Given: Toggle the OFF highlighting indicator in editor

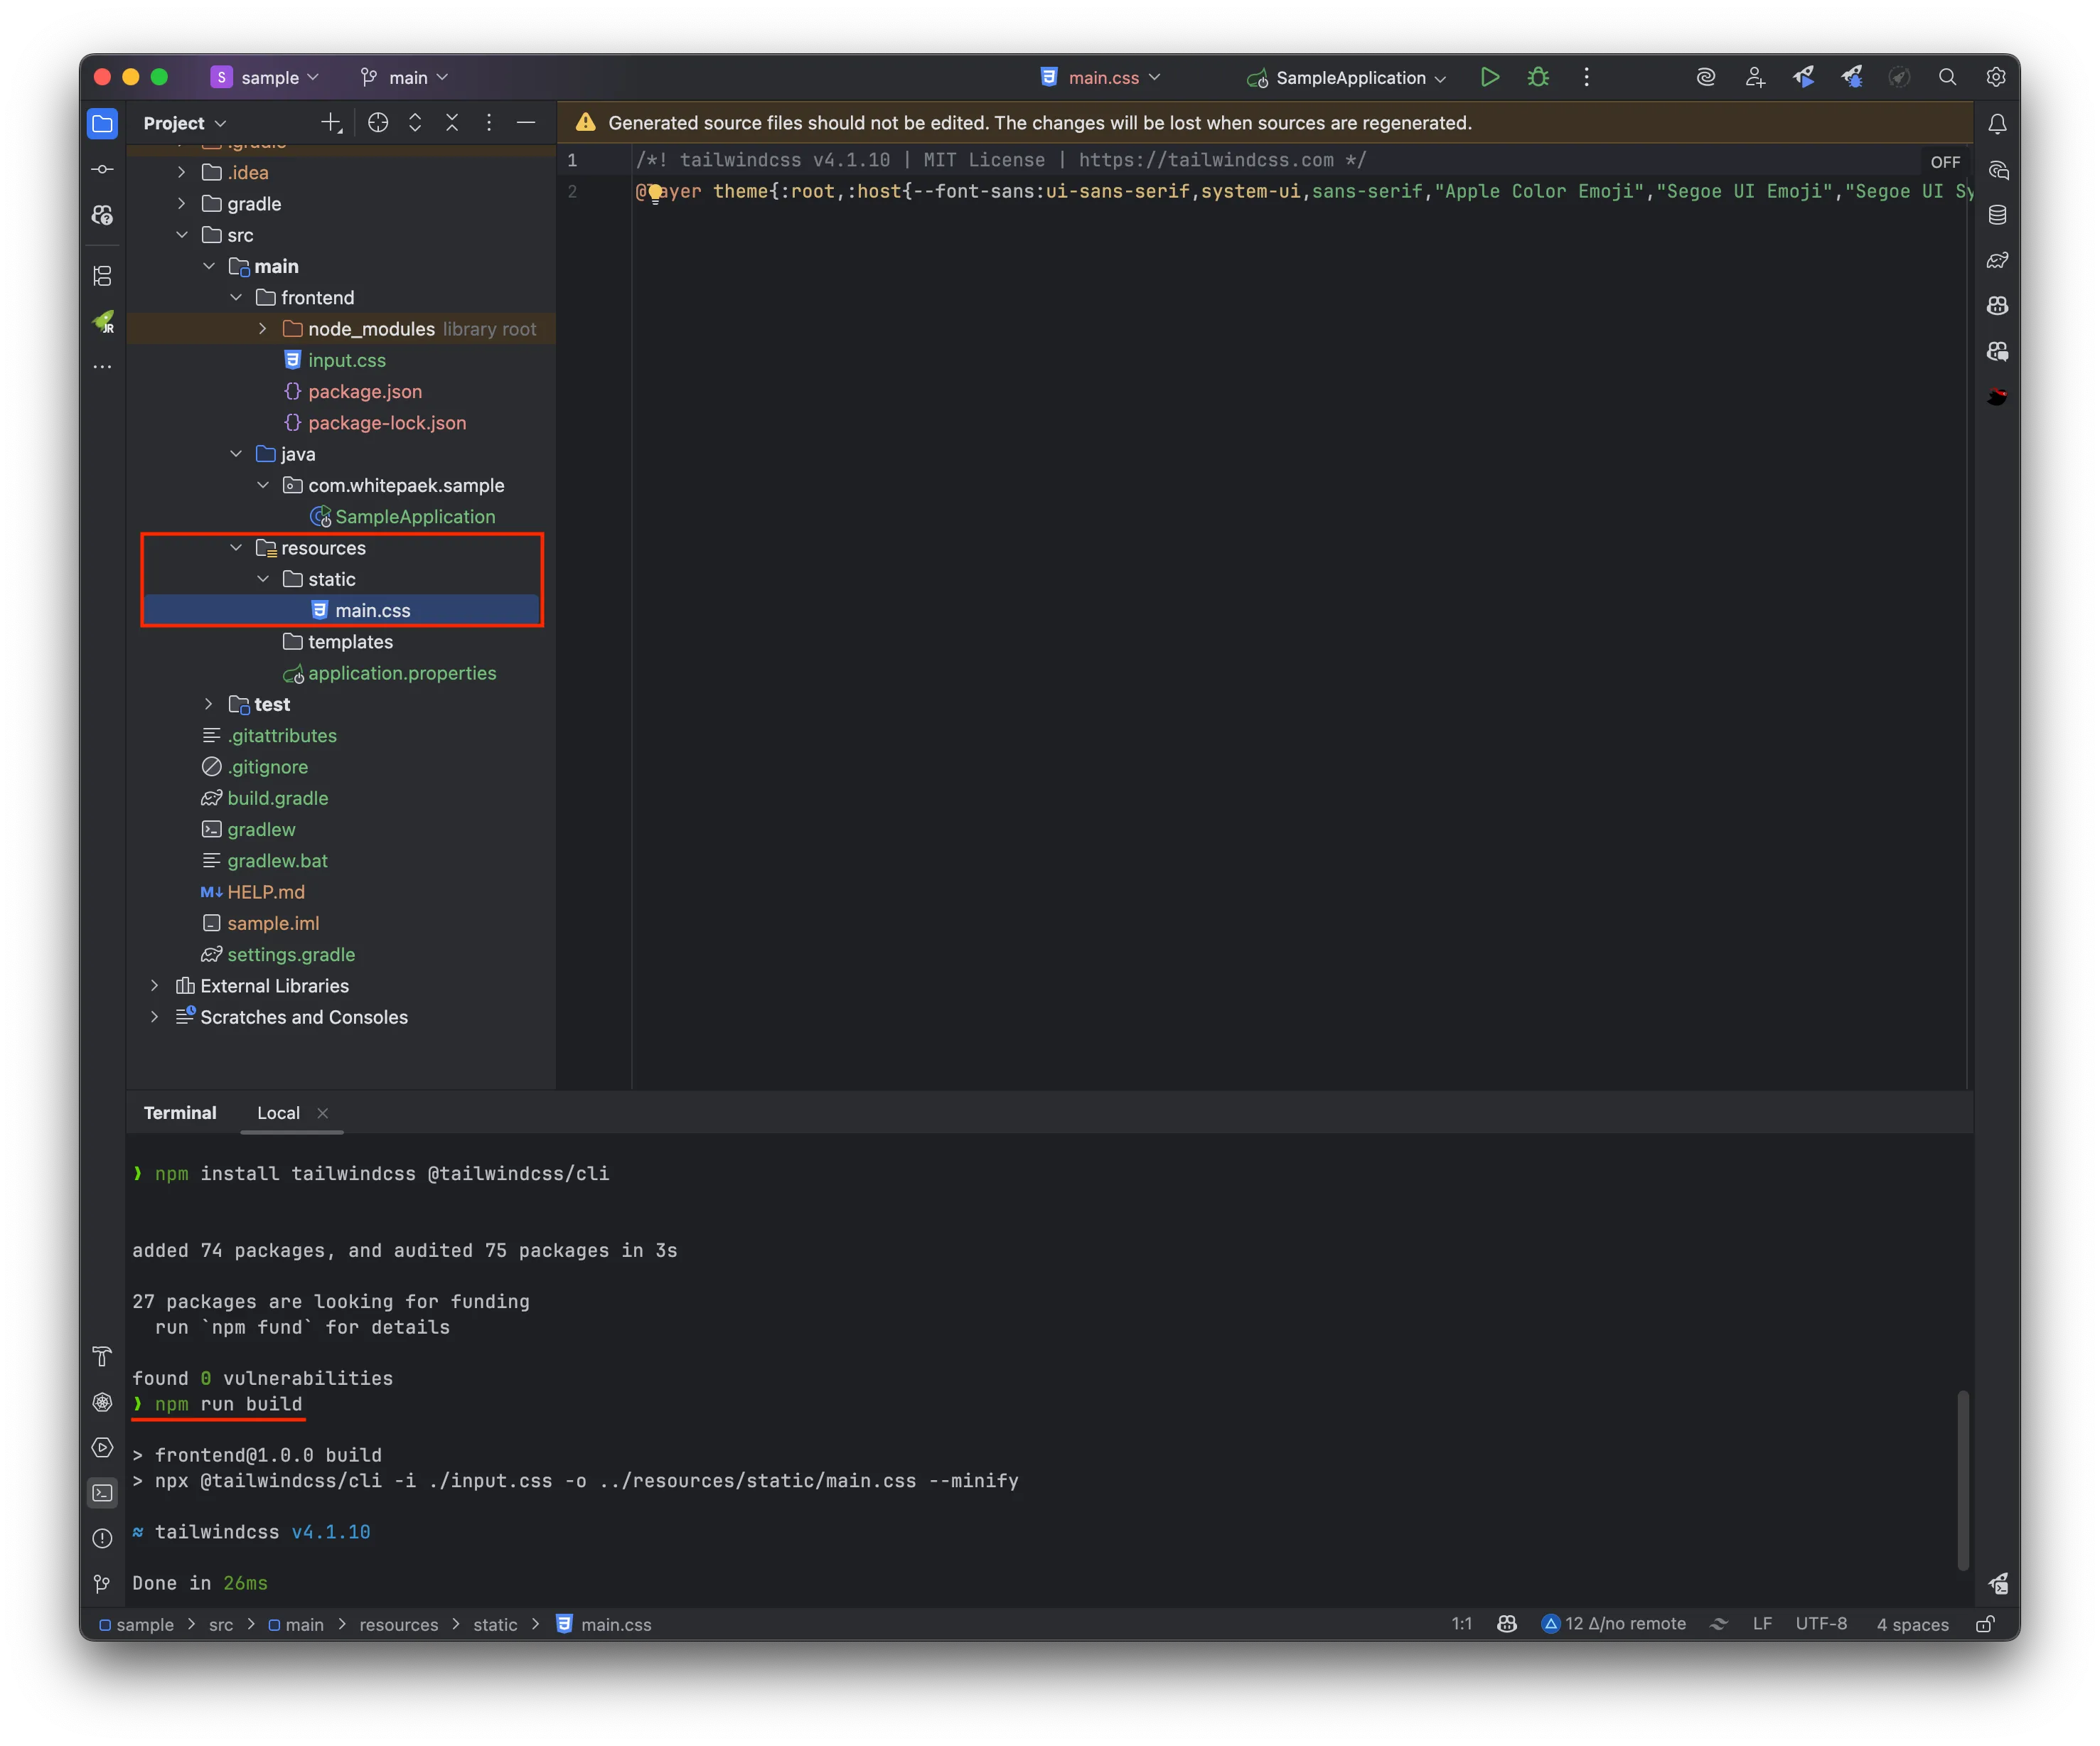Looking at the screenshot, I should click(1945, 162).
